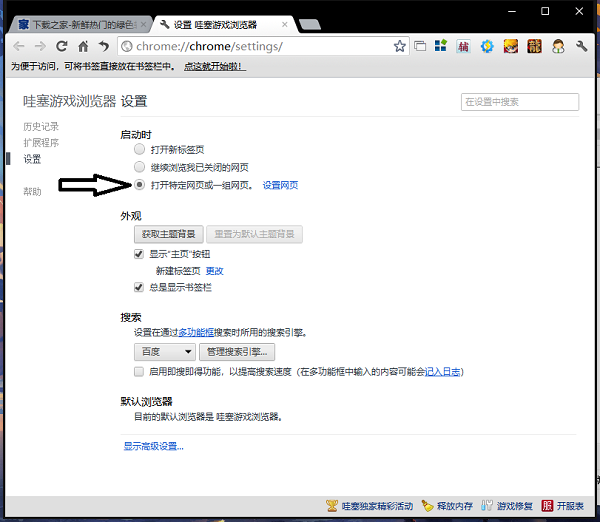
Task: Click 释放内存 broom icon in status bar
Action: click(427, 506)
